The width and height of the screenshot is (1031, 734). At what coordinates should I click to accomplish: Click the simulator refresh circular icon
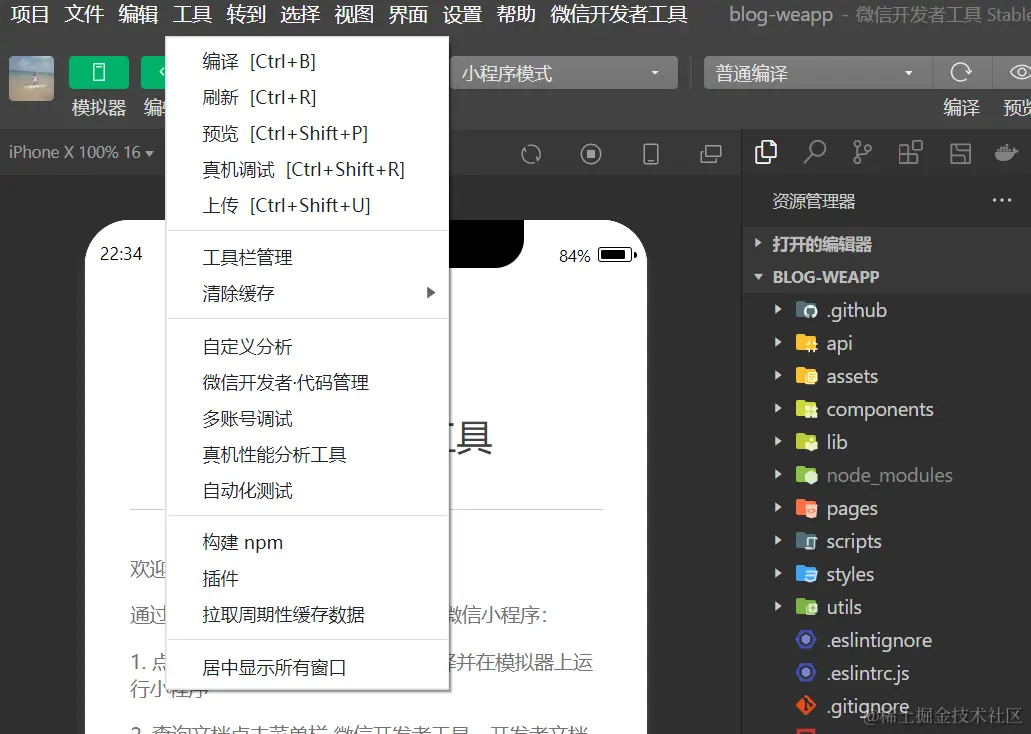tap(531, 154)
